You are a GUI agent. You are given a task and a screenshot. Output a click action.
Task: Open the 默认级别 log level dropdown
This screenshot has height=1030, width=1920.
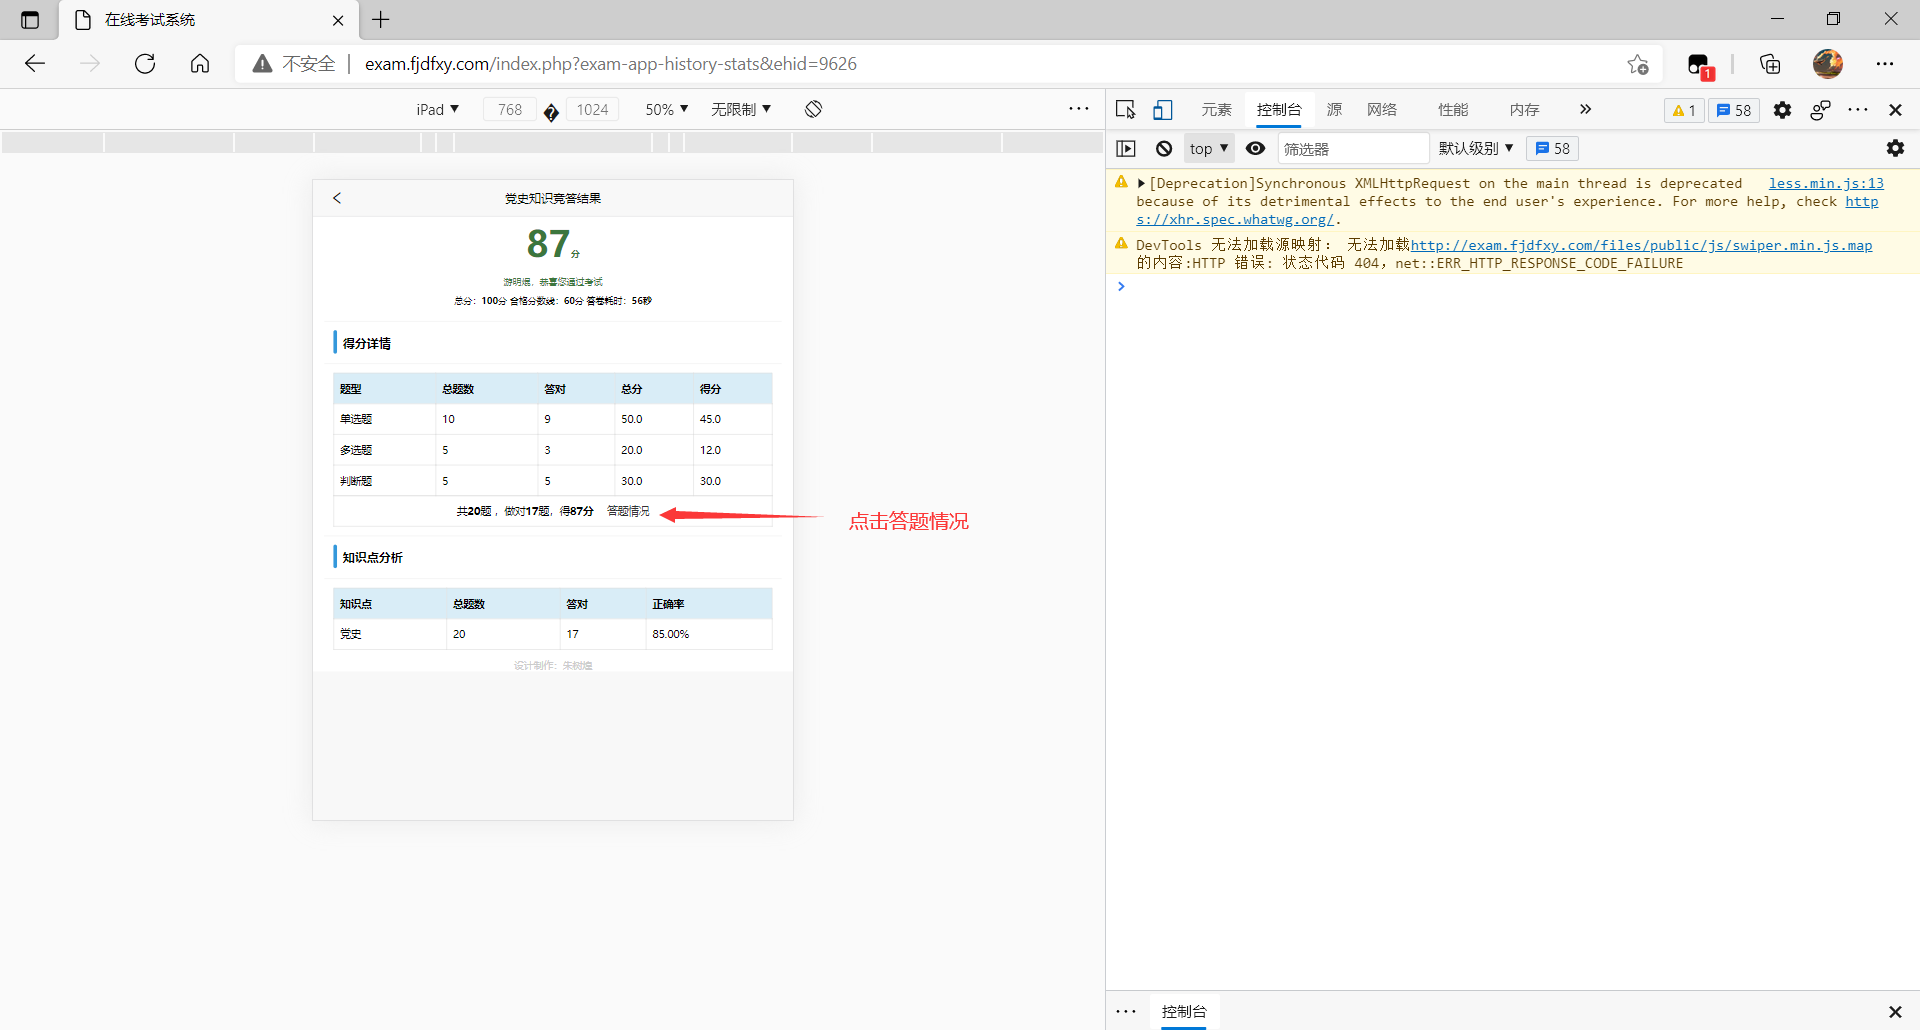pos(1476,149)
